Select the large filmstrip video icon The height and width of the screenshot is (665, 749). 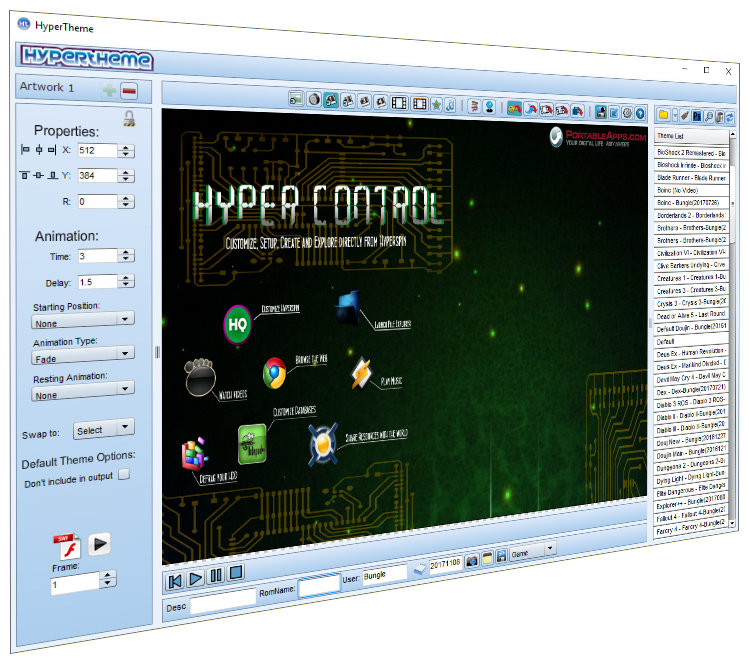[x=399, y=103]
